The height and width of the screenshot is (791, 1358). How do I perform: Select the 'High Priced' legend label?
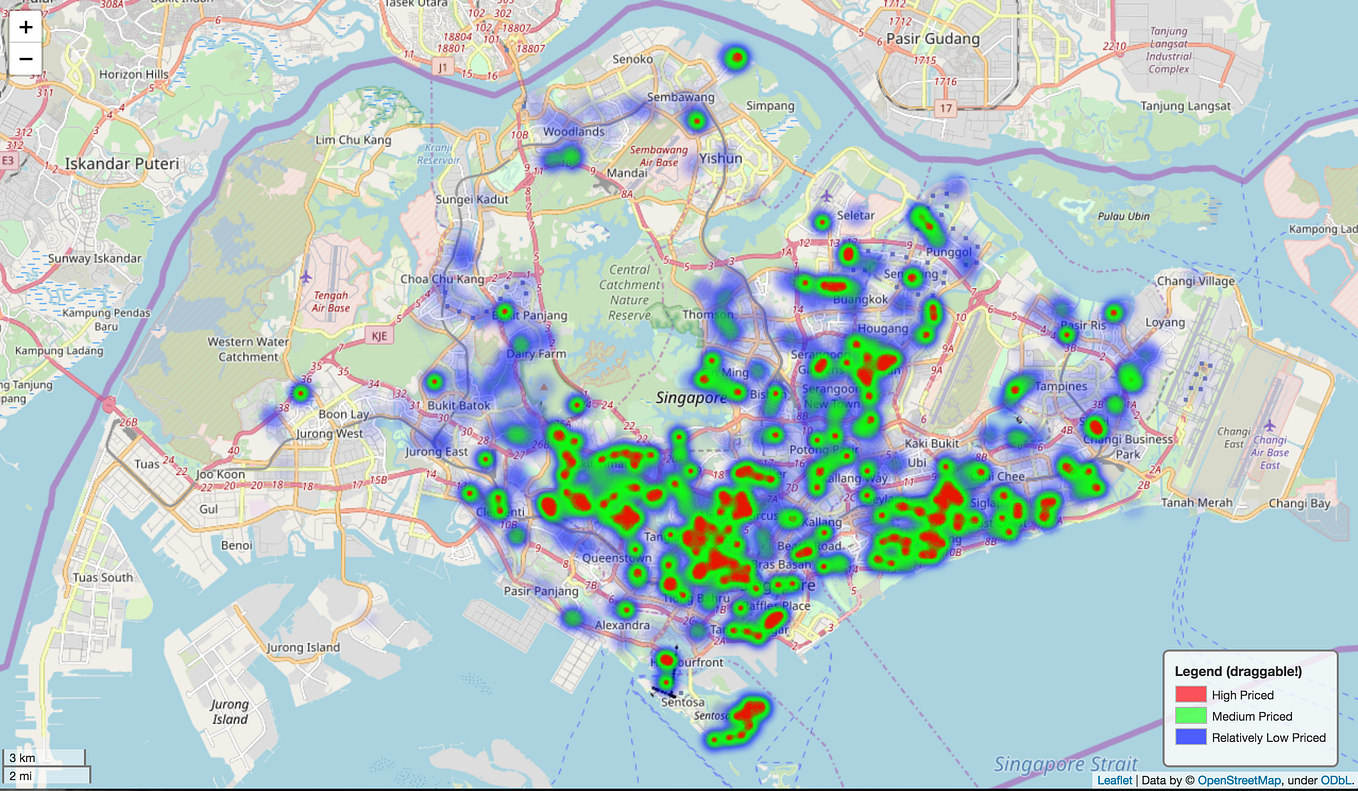pos(1242,695)
